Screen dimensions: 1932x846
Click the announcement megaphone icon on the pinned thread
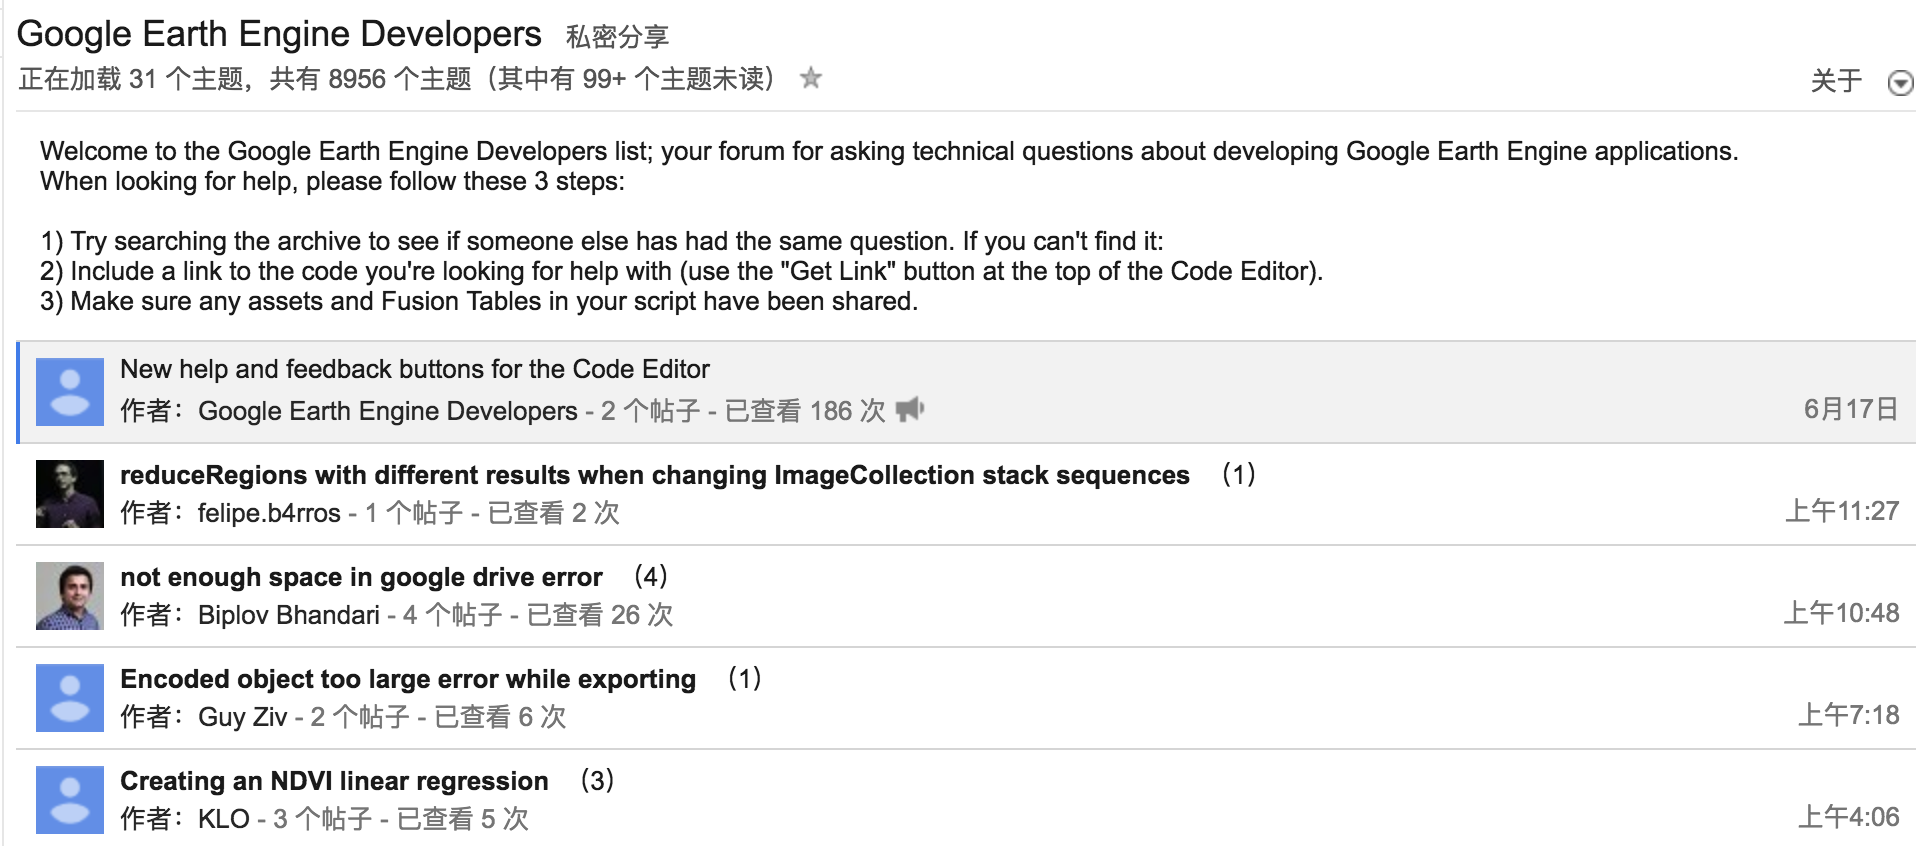pyautogui.click(x=913, y=409)
